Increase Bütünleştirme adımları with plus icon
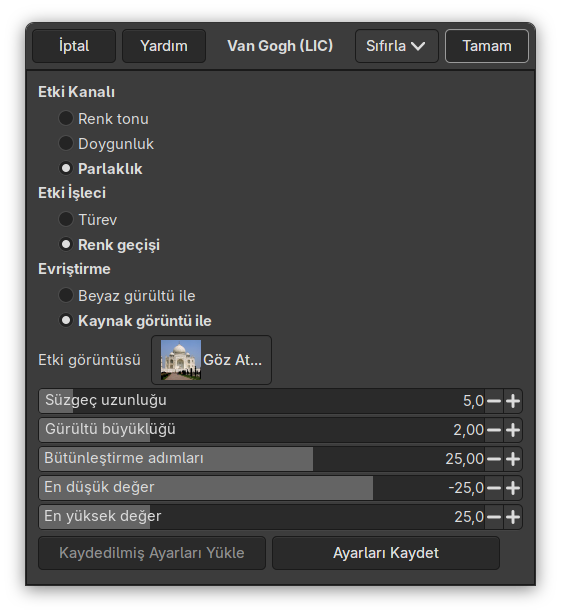561x614 pixels. click(x=512, y=459)
